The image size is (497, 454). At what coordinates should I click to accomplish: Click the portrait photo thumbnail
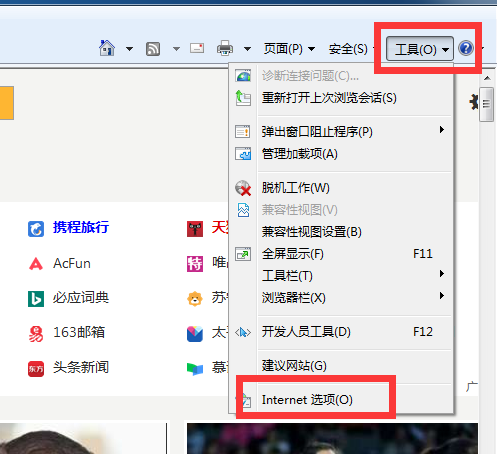(83, 438)
